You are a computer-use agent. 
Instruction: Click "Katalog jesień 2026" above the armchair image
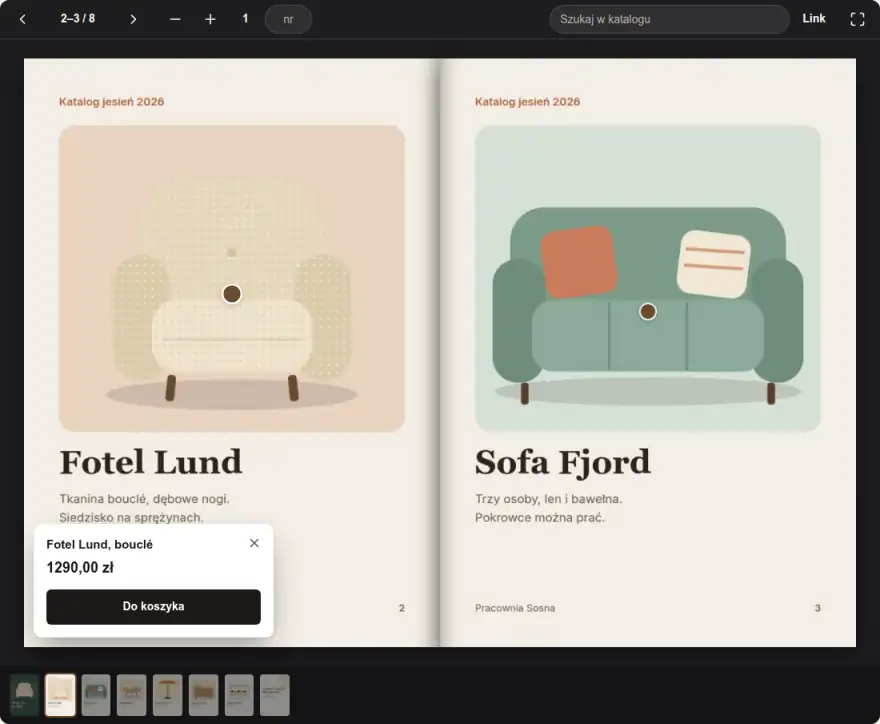pyautogui.click(x=112, y=102)
